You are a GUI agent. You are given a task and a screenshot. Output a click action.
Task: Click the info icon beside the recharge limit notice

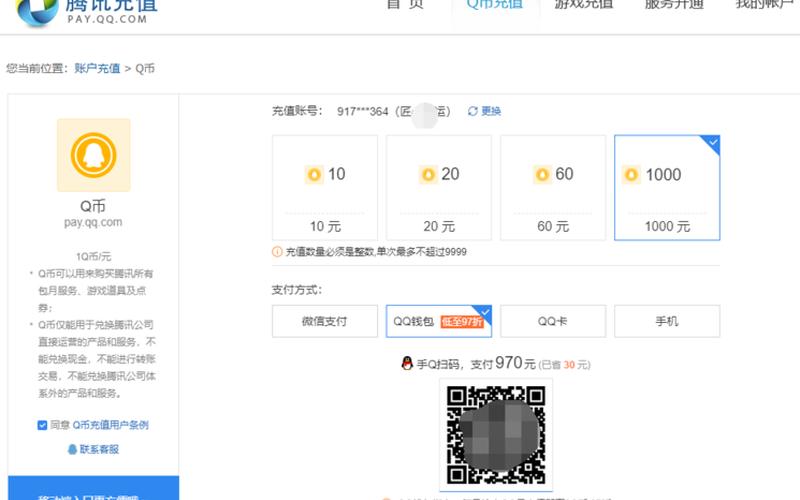click(277, 252)
